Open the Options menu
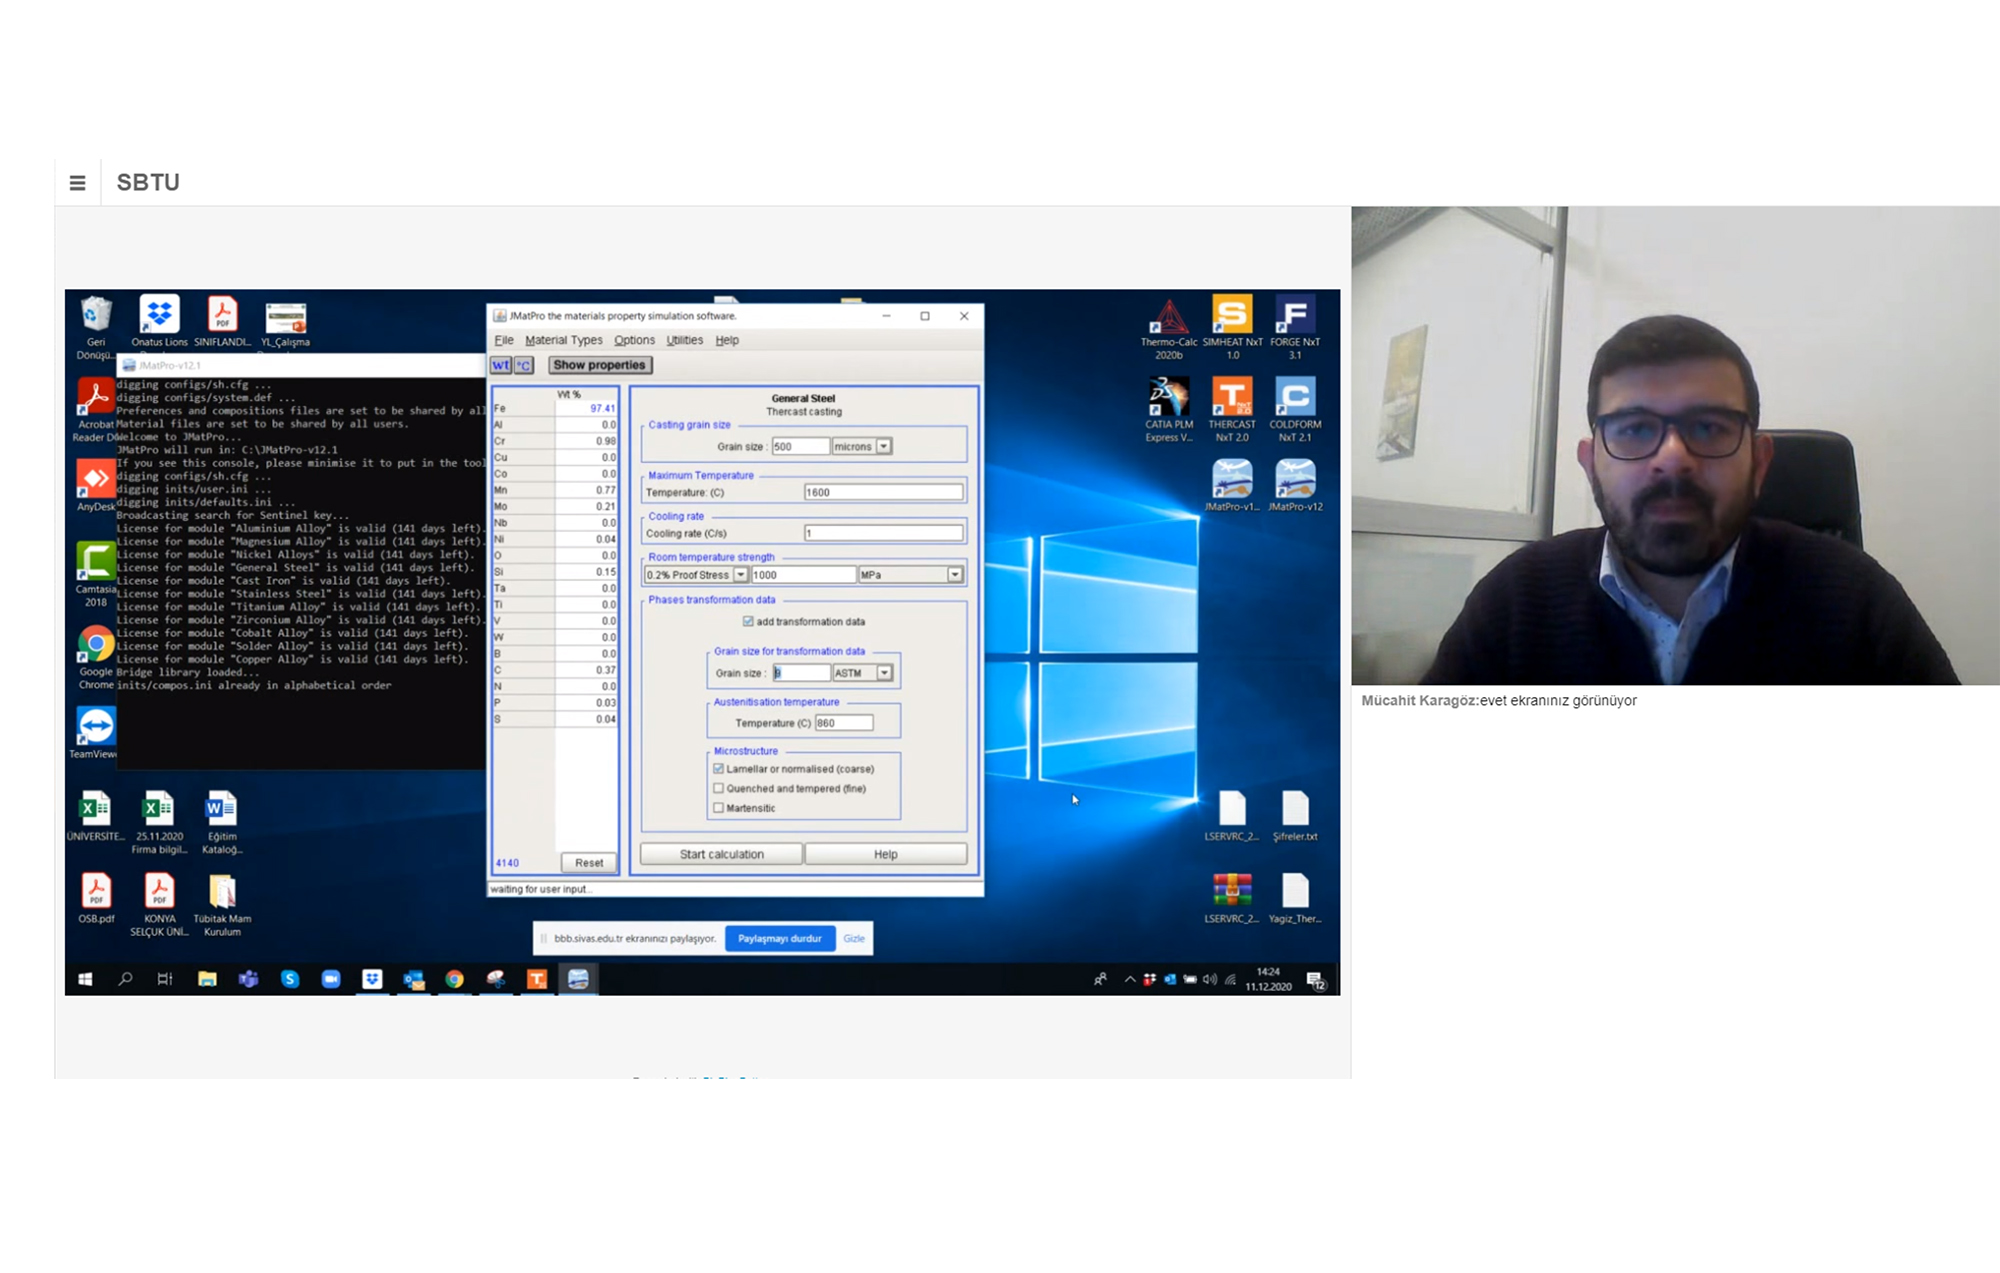This screenshot has height=1273, width=2000. 634,340
